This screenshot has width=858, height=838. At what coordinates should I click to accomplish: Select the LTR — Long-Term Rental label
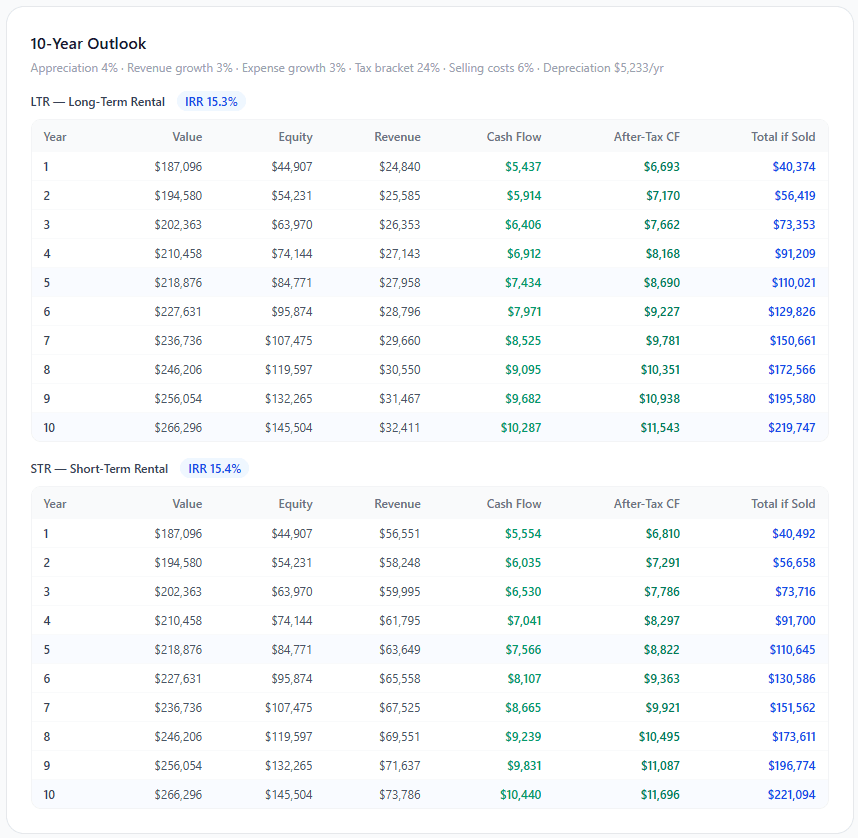(98, 102)
